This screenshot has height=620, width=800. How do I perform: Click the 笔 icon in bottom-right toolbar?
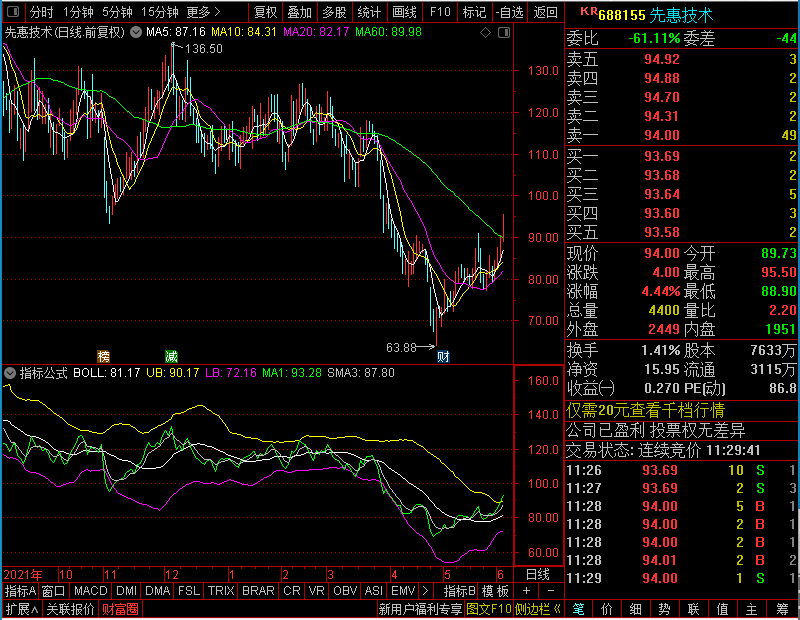pos(579,609)
